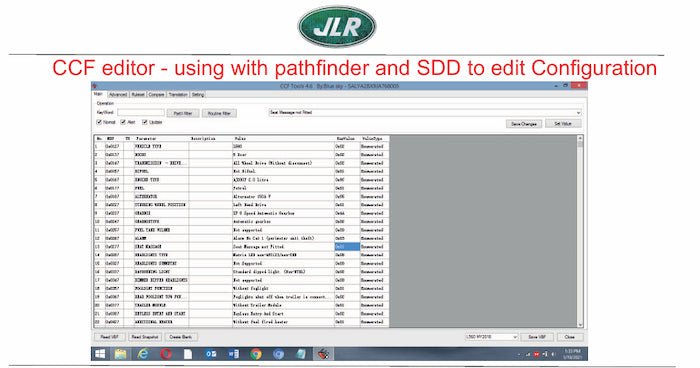Open the Compare tab
The width and height of the screenshot is (700, 368).
pos(156,95)
